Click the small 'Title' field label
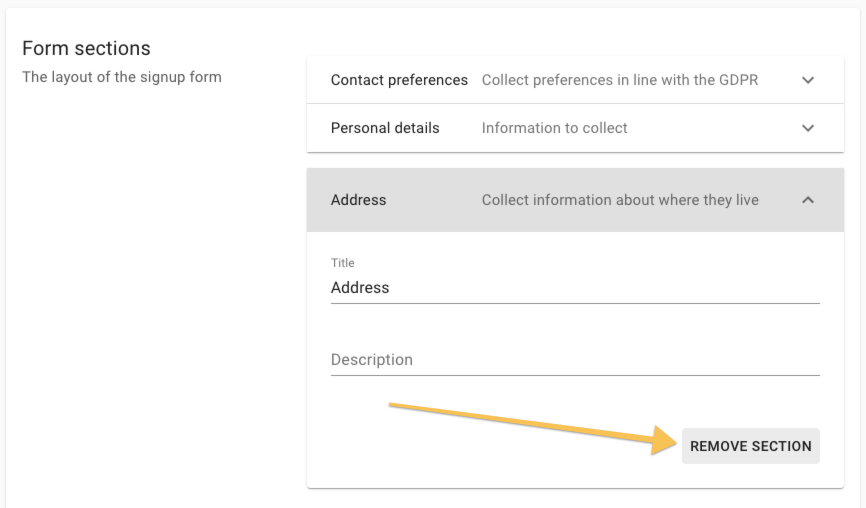866x508 pixels. point(343,263)
